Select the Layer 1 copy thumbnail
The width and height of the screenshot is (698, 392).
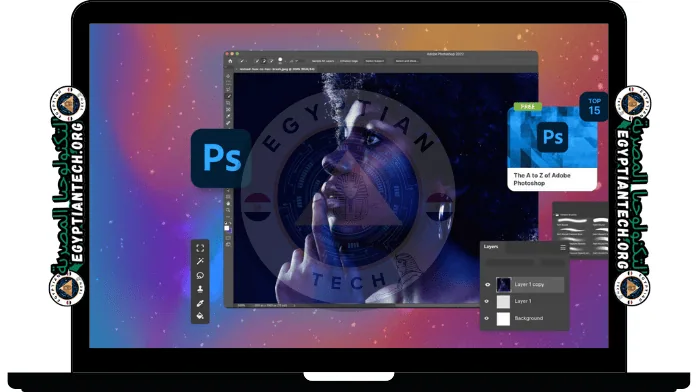coord(503,285)
